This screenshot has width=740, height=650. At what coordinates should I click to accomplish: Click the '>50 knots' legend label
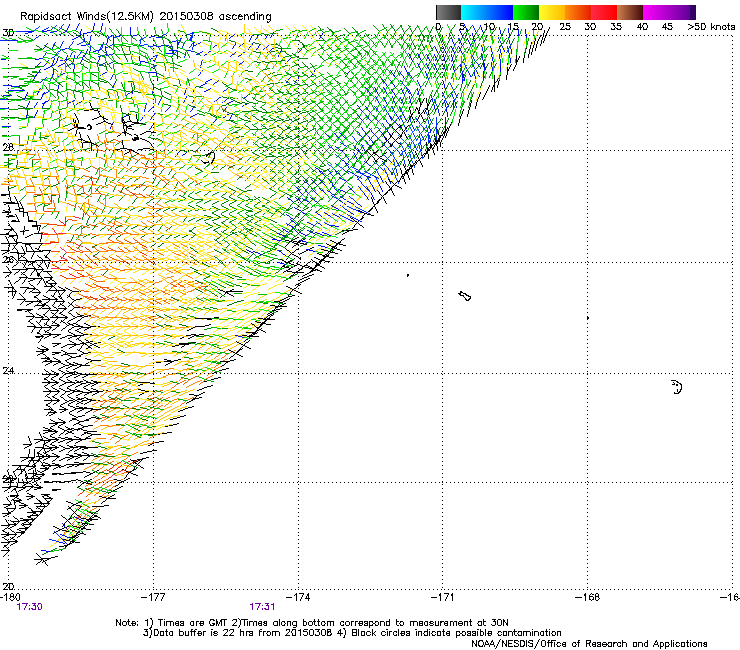click(711, 26)
